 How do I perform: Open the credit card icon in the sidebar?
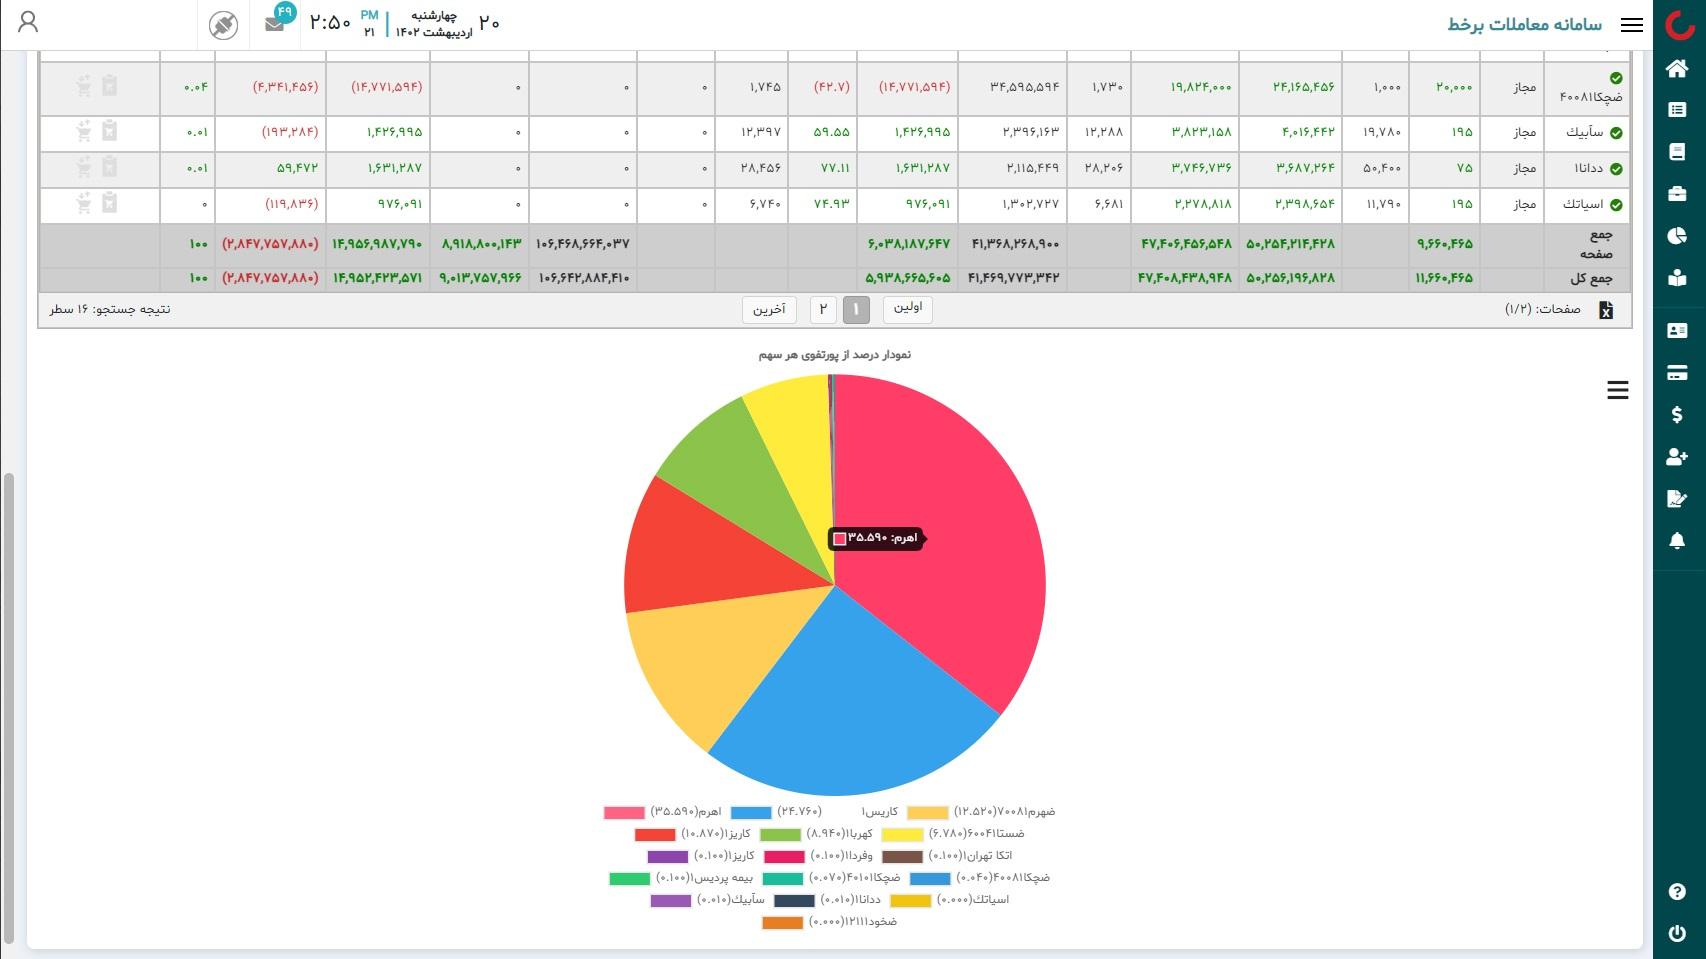(1677, 373)
